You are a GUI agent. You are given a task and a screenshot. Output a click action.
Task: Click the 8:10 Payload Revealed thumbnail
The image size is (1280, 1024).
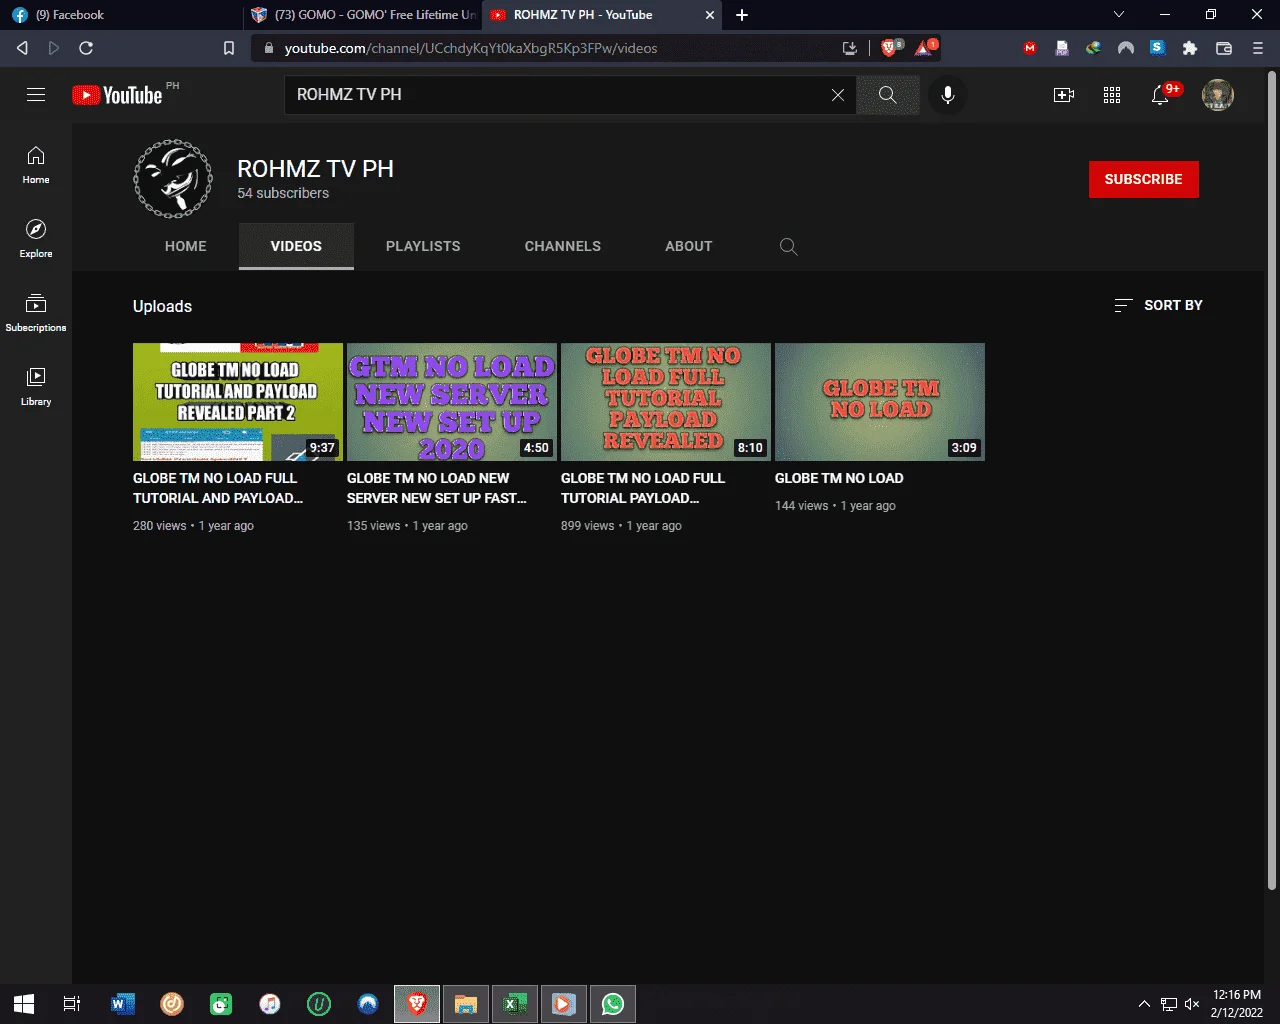666,402
